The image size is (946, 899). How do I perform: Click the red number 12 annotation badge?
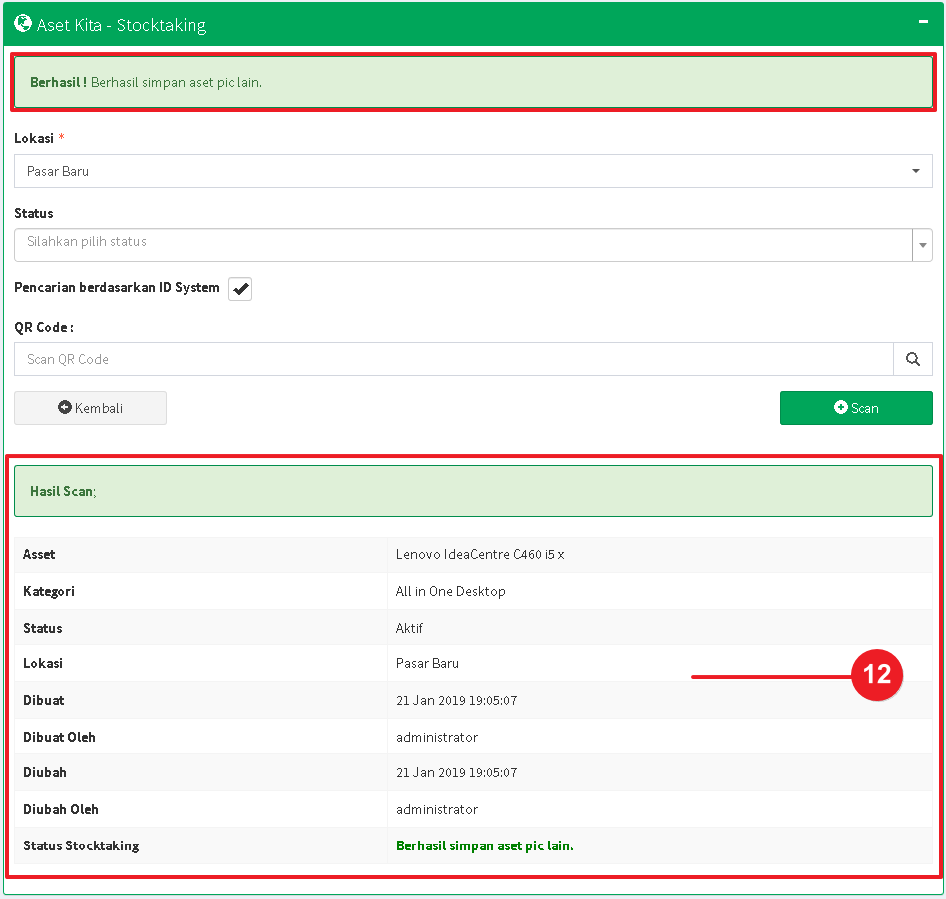click(876, 676)
